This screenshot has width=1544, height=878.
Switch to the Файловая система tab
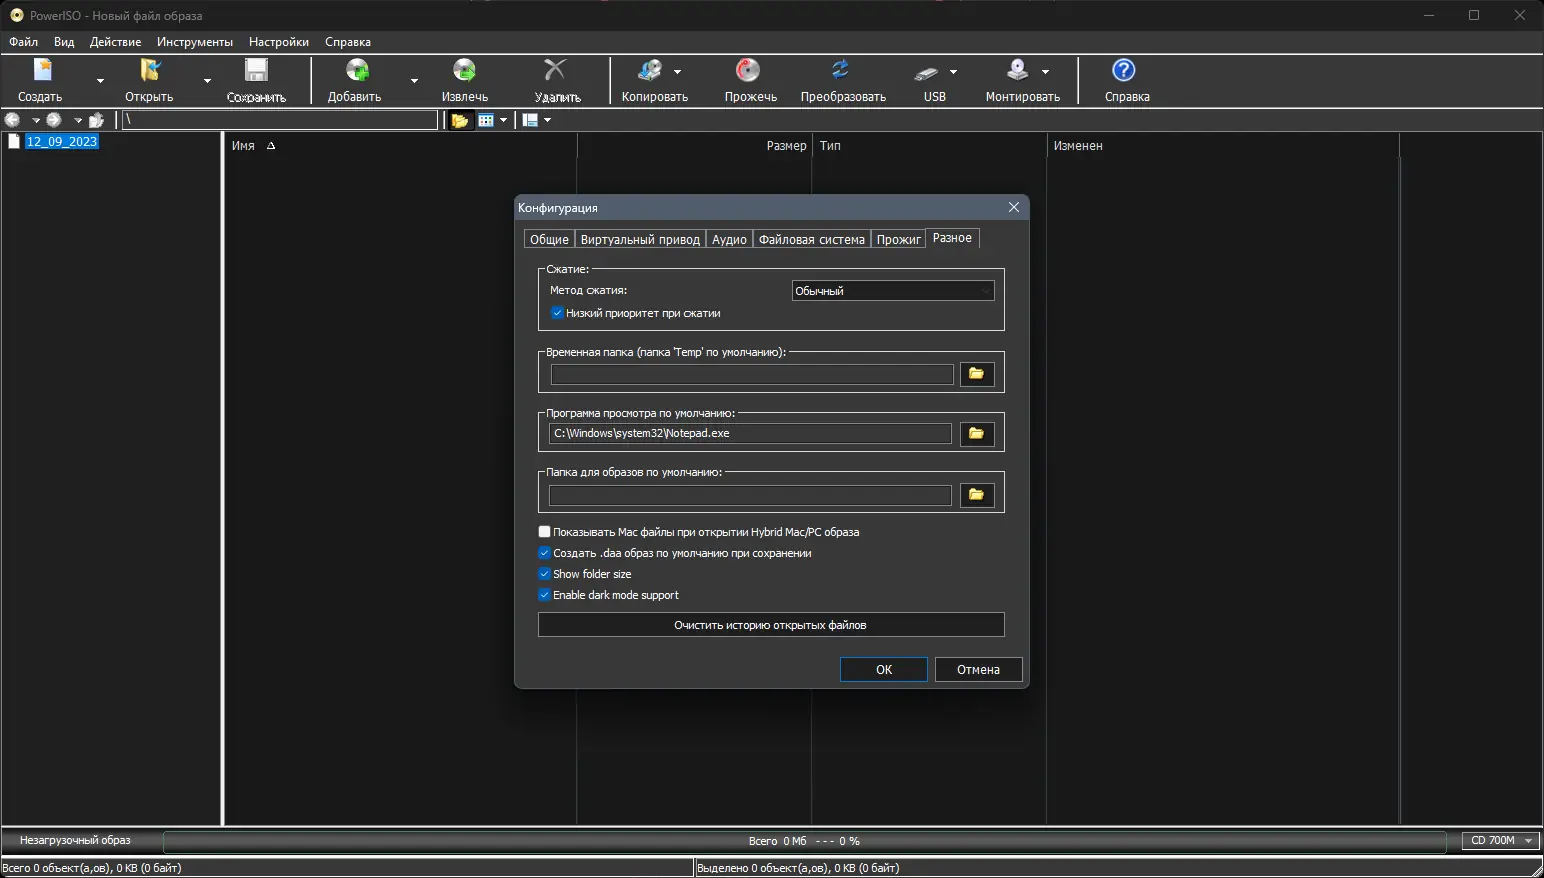coord(811,239)
